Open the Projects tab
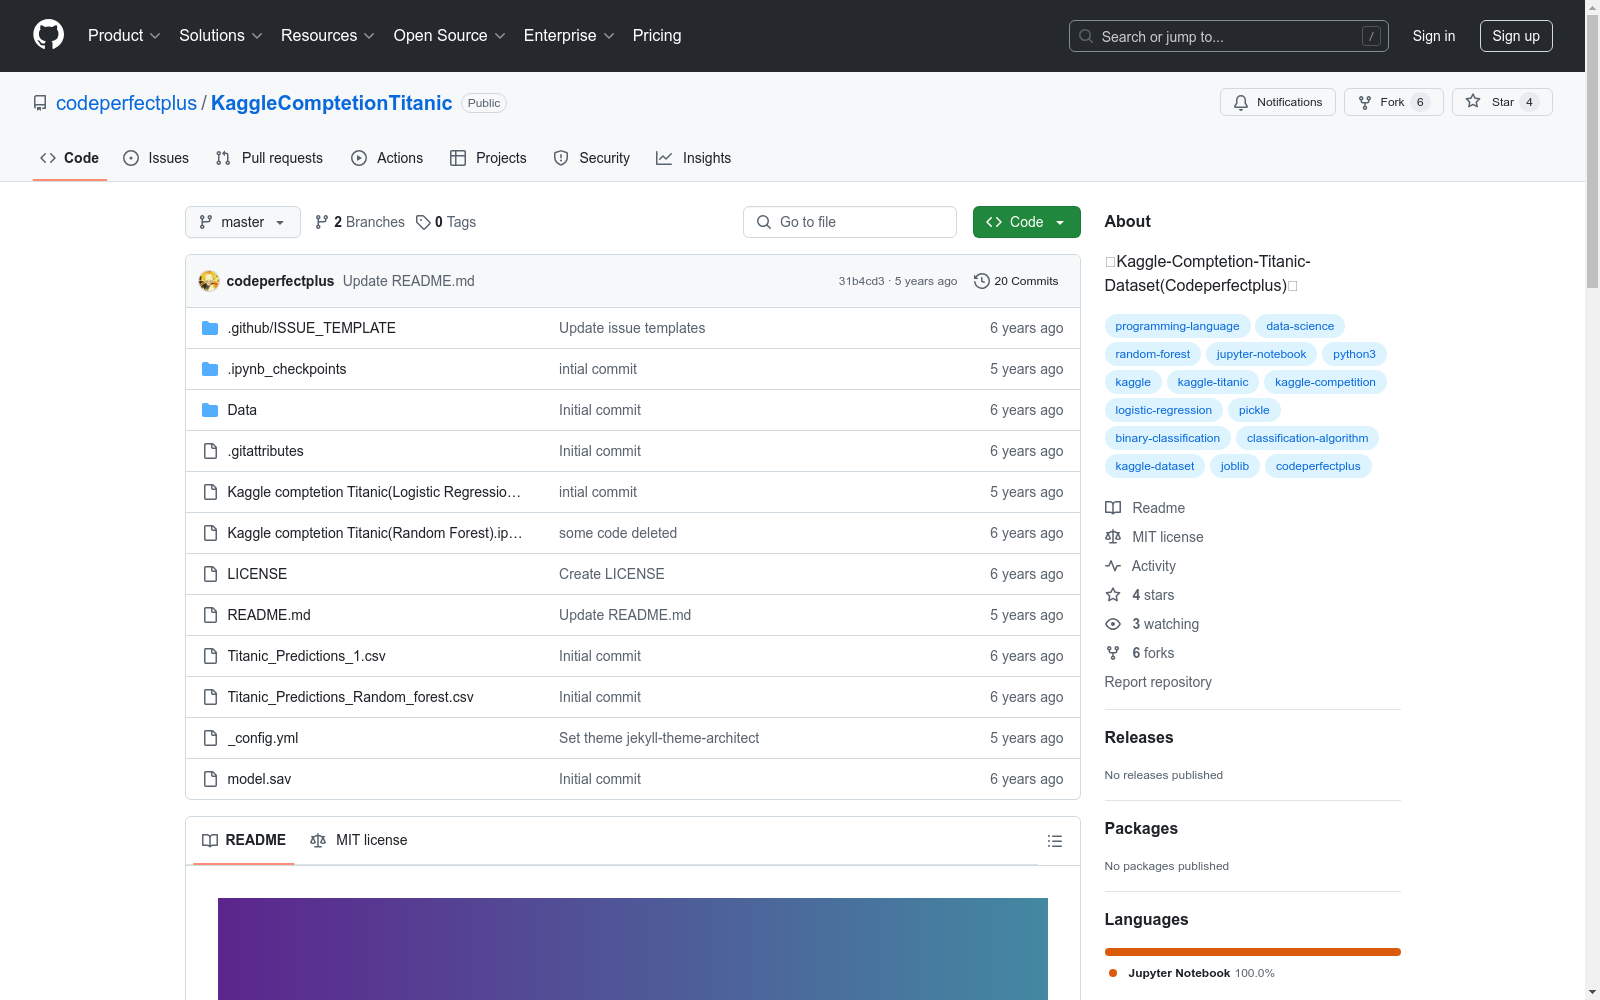The height and width of the screenshot is (1000, 1600). [488, 158]
